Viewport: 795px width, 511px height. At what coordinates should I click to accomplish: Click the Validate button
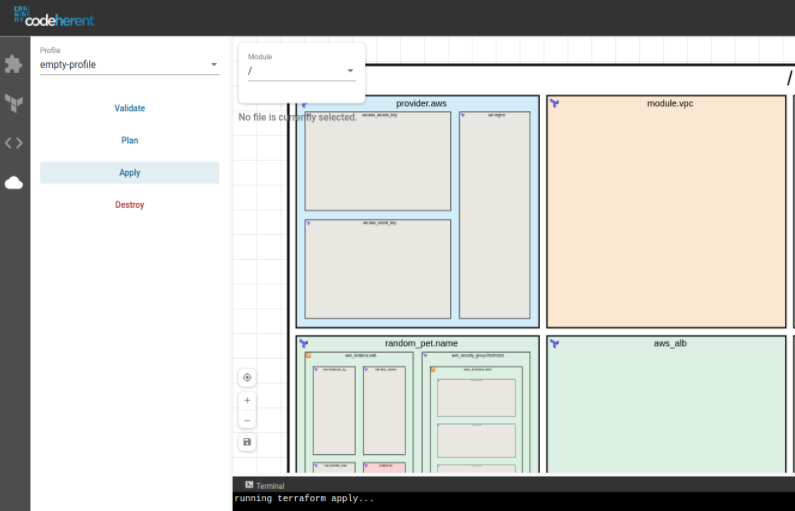pos(129,108)
